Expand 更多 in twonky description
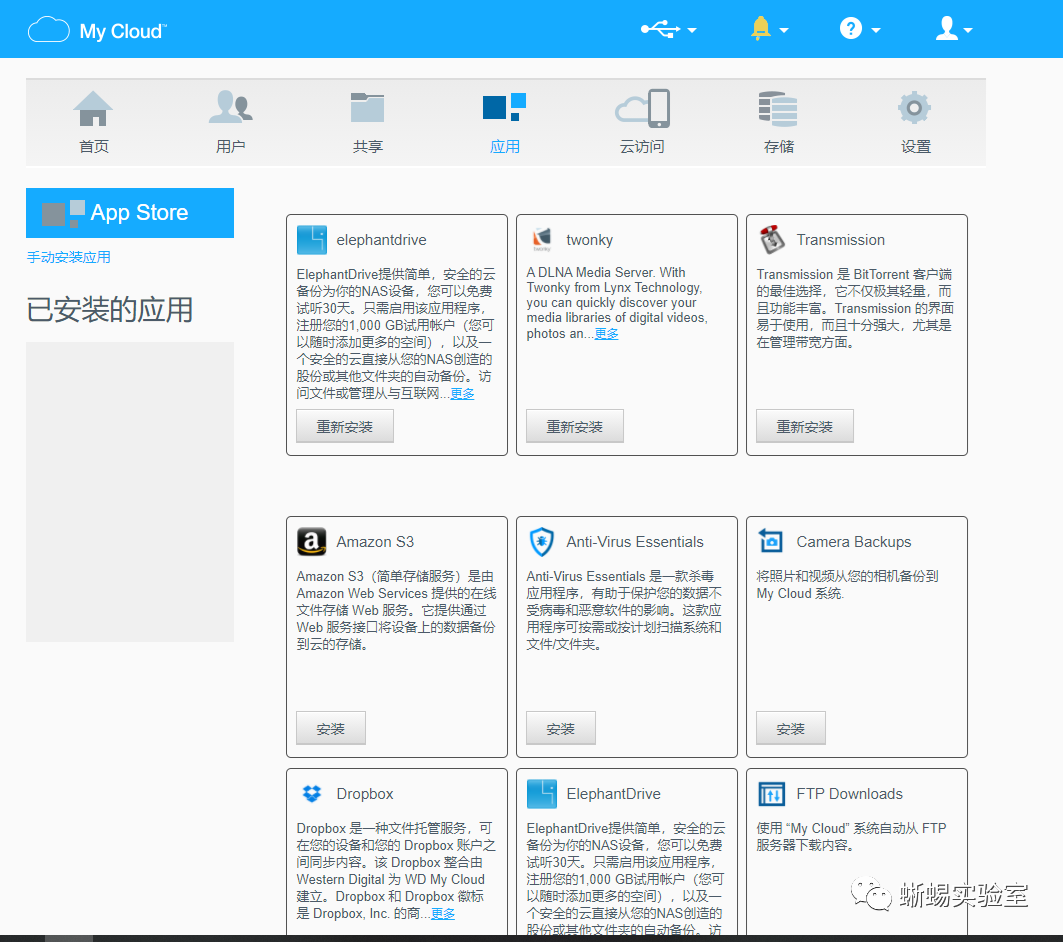The width and height of the screenshot is (1063, 942). pyautogui.click(x=607, y=334)
